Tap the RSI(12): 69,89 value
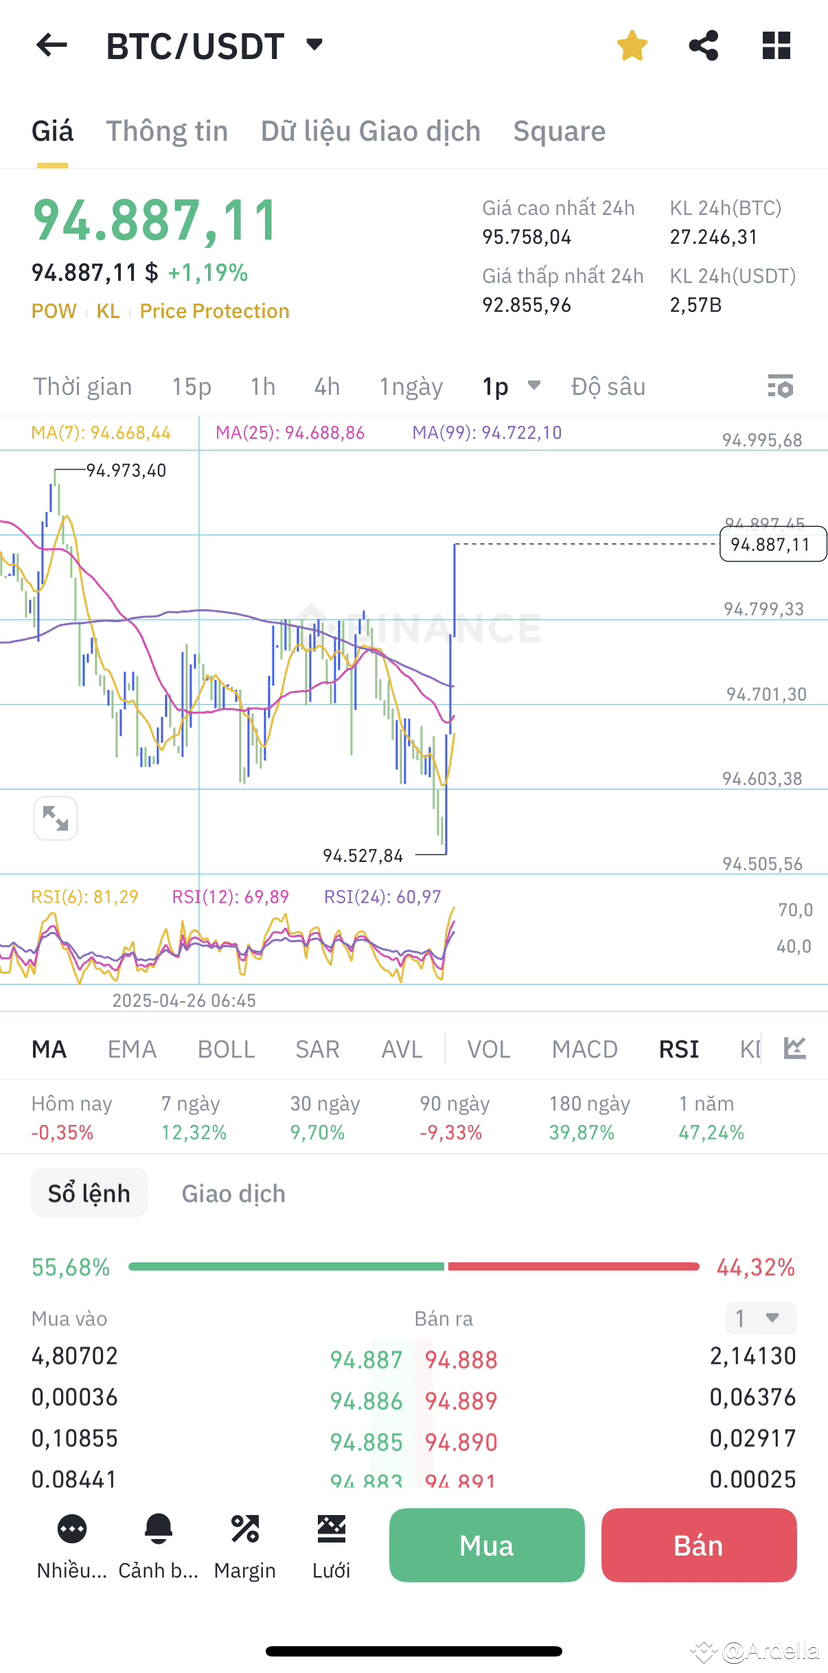Viewport: 828px width, 1673px height. (x=230, y=897)
